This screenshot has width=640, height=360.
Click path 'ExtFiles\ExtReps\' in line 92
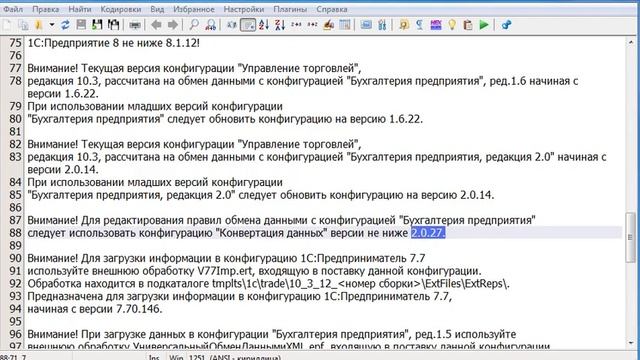tap(467, 283)
